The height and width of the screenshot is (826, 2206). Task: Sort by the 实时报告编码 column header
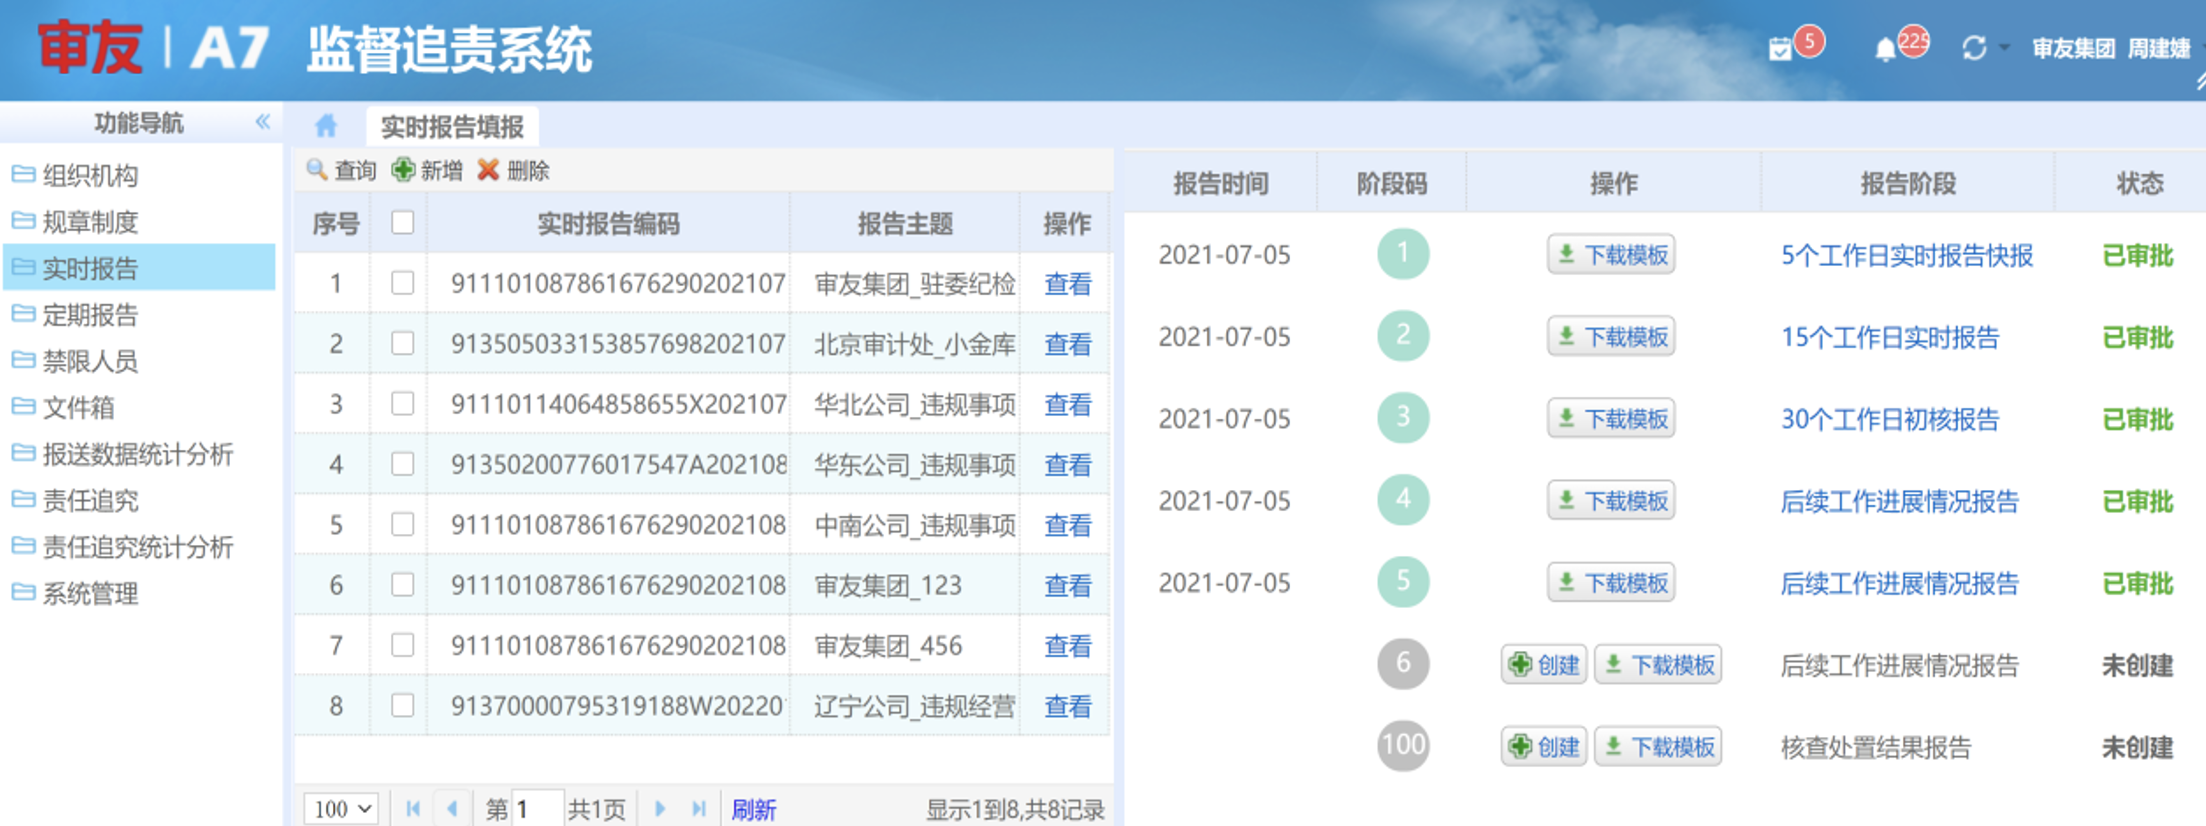[x=608, y=223]
